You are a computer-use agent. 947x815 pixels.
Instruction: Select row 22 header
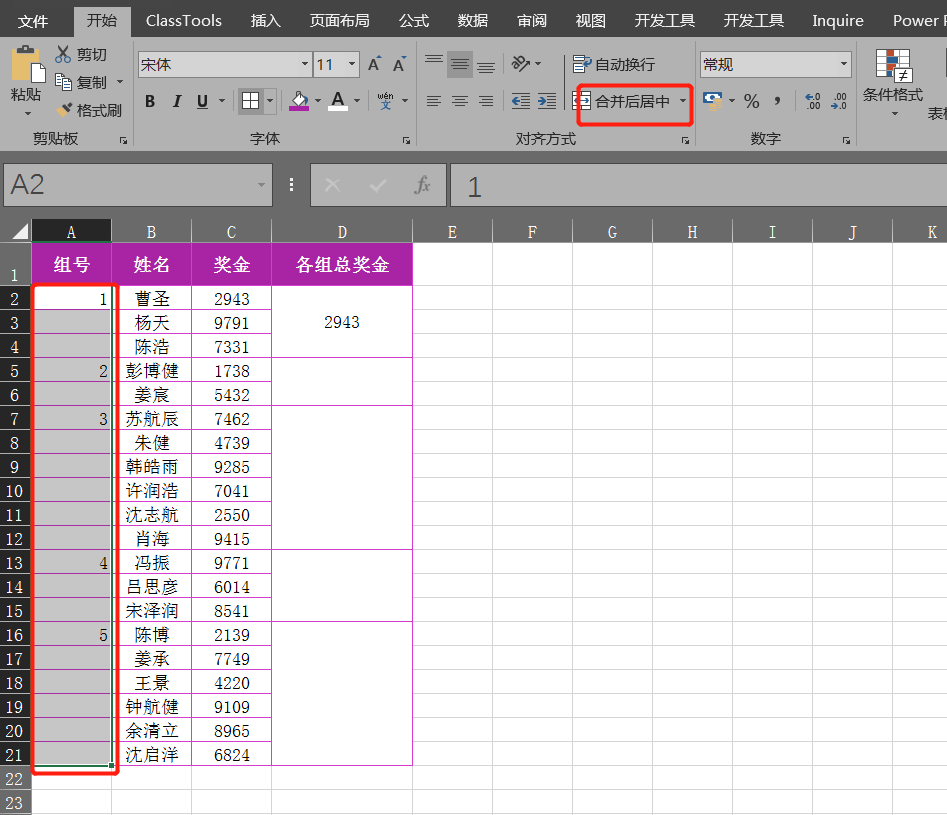(x=15, y=778)
